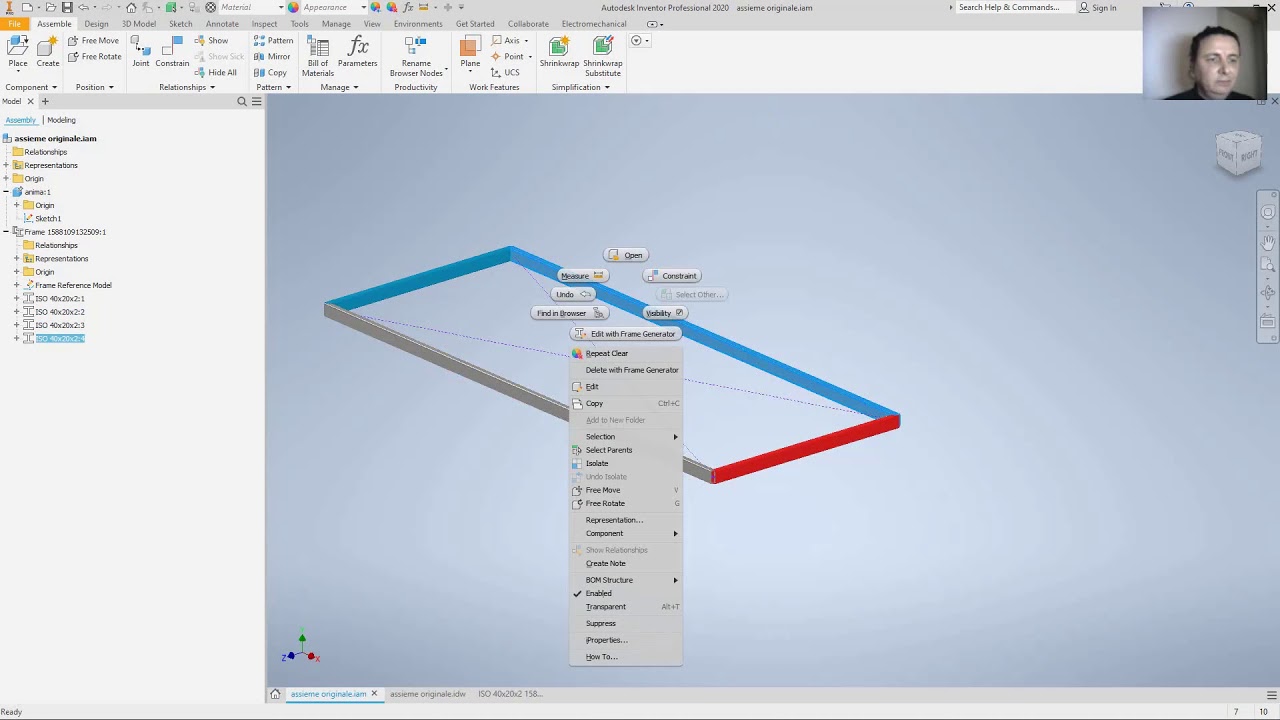The image size is (1280, 720).
Task: Open the Inspect ribbon tab
Action: tap(264, 24)
